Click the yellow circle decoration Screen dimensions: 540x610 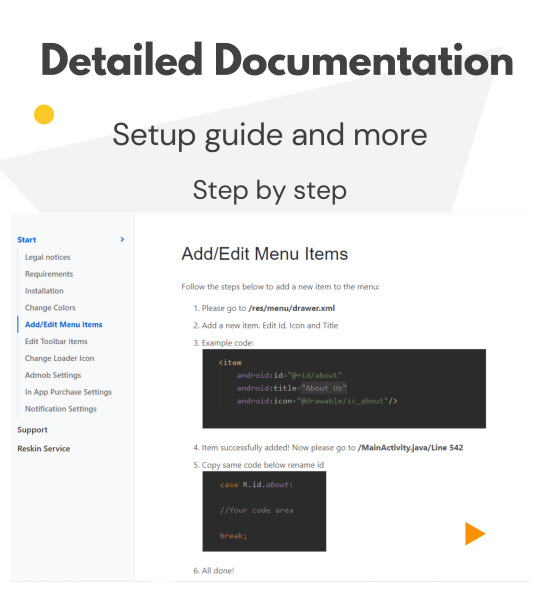[x=44, y=114]
